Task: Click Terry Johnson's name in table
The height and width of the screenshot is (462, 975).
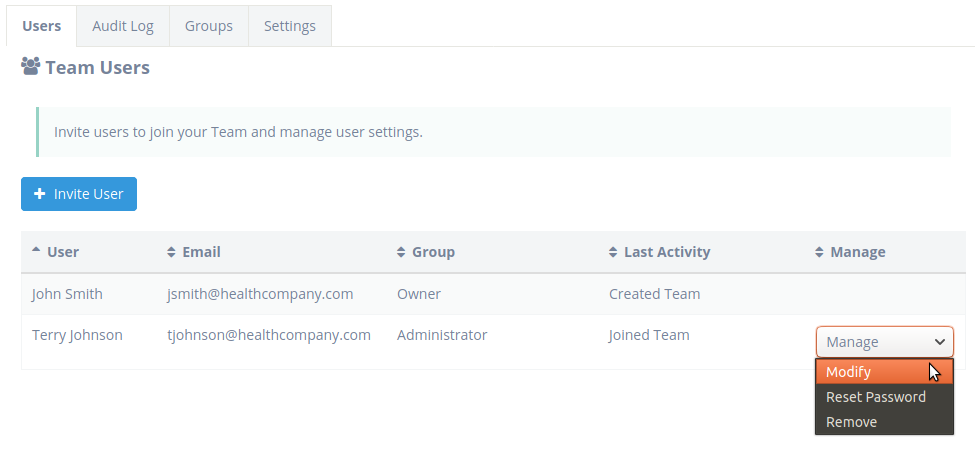Action: [77, 335]
